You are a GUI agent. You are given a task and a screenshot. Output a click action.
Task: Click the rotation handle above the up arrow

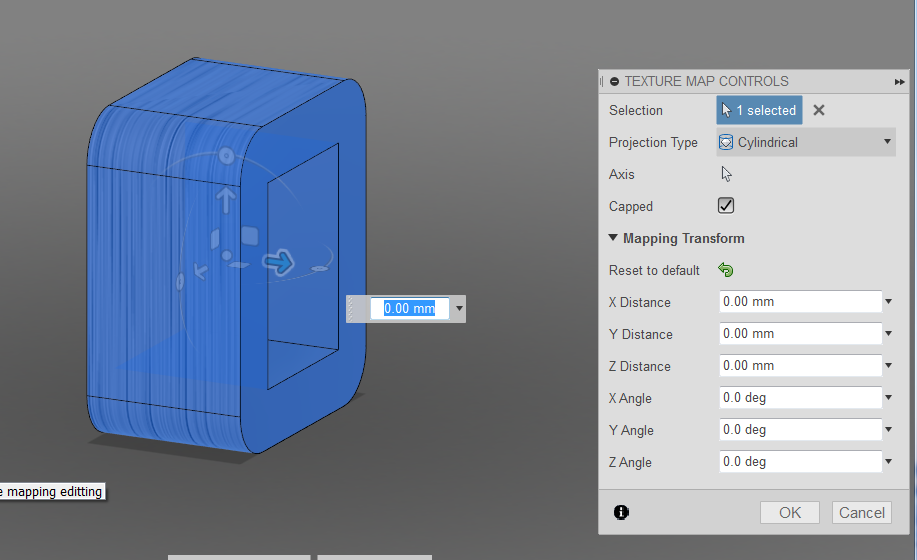[x=226, y=156]
